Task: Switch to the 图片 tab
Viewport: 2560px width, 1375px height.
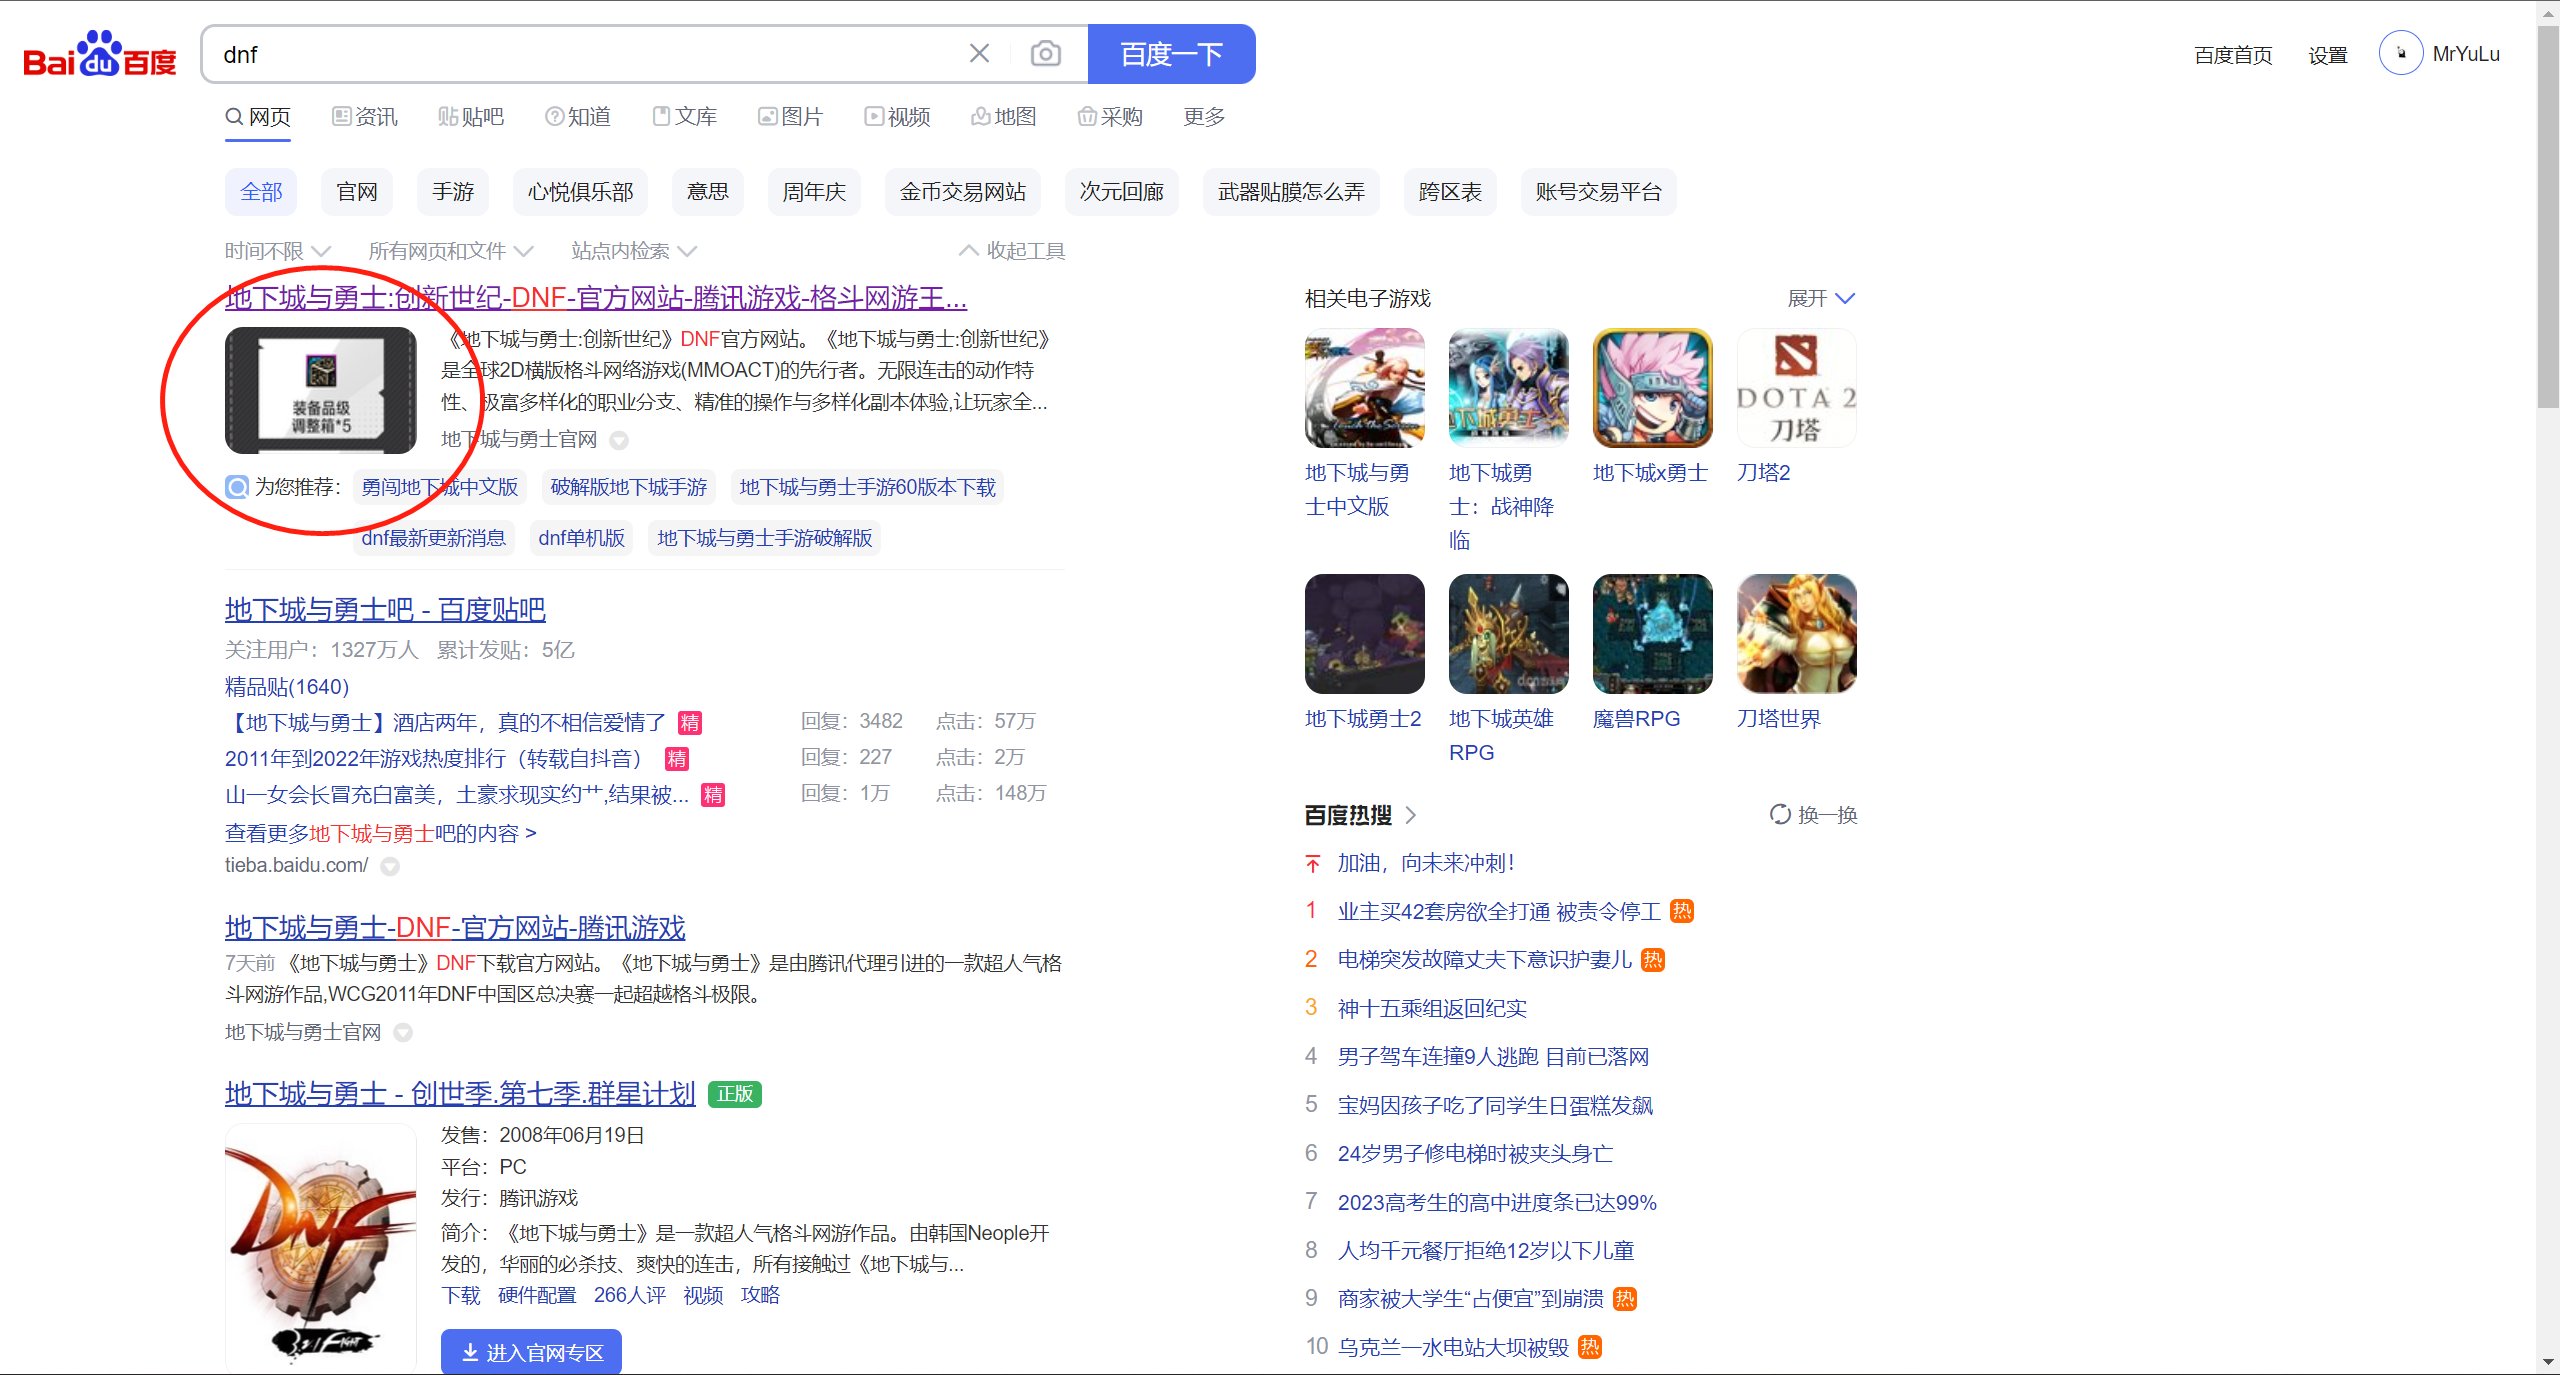Action: [x=791, y=117]
